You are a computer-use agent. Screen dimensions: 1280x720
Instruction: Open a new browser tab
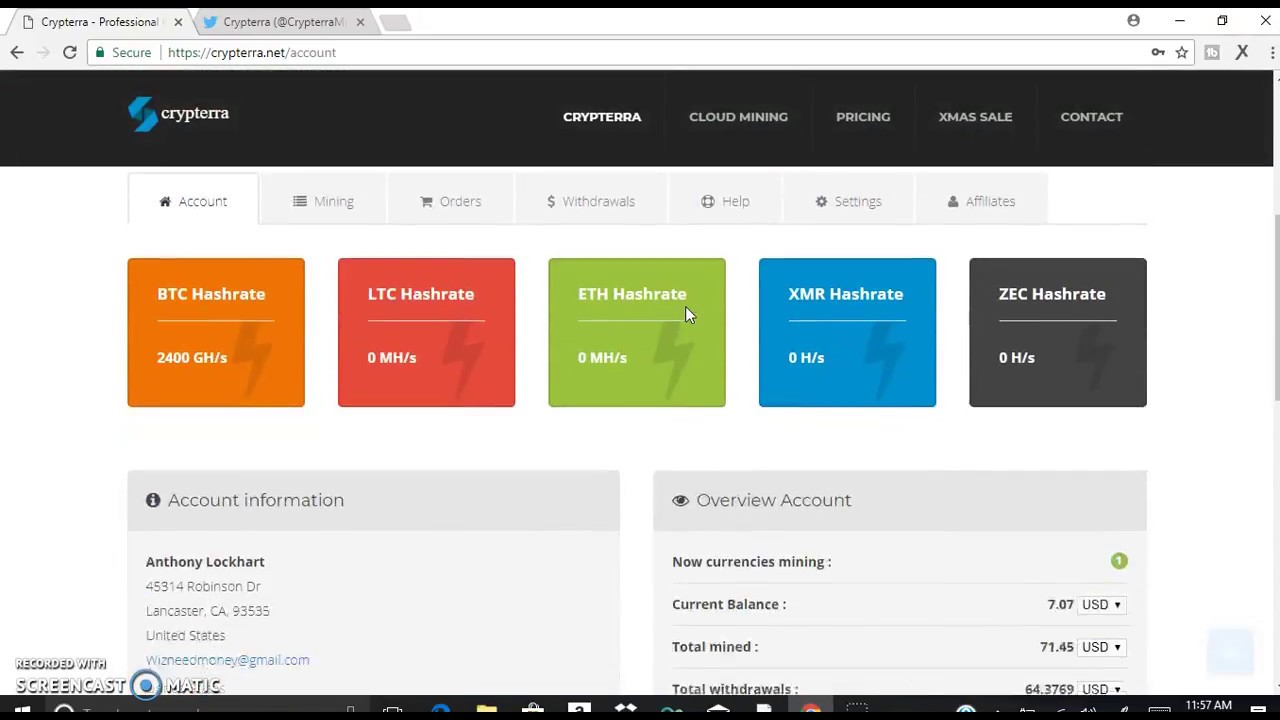pos(396,22)
